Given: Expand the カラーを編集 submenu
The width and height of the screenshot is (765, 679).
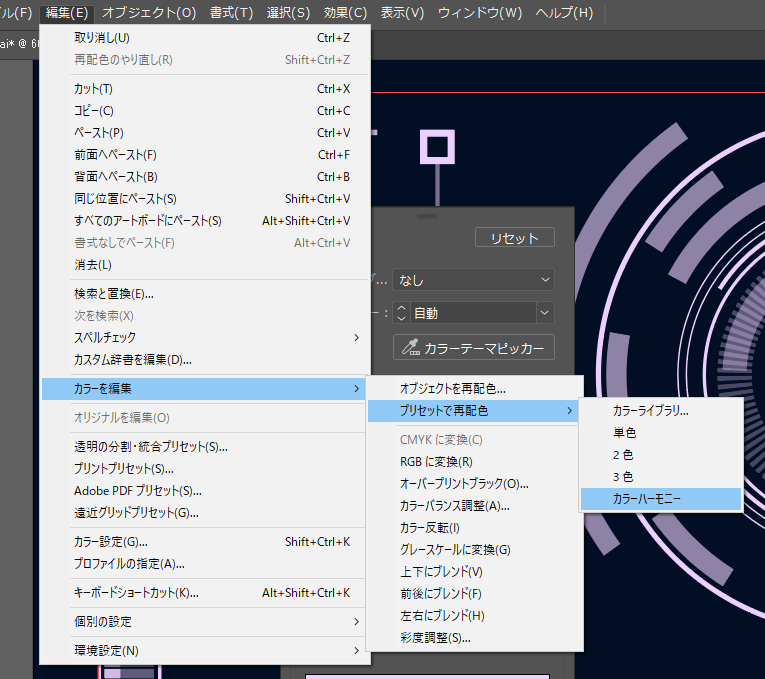Looking at the screenshot, I should click(203, 389).
